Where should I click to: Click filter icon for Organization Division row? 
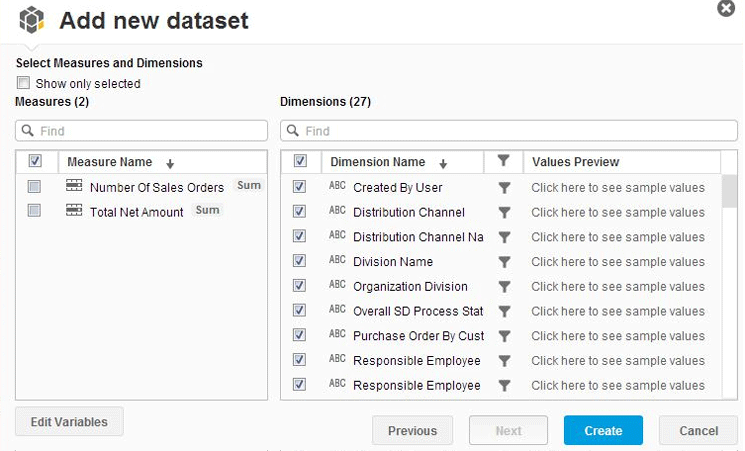504,287
